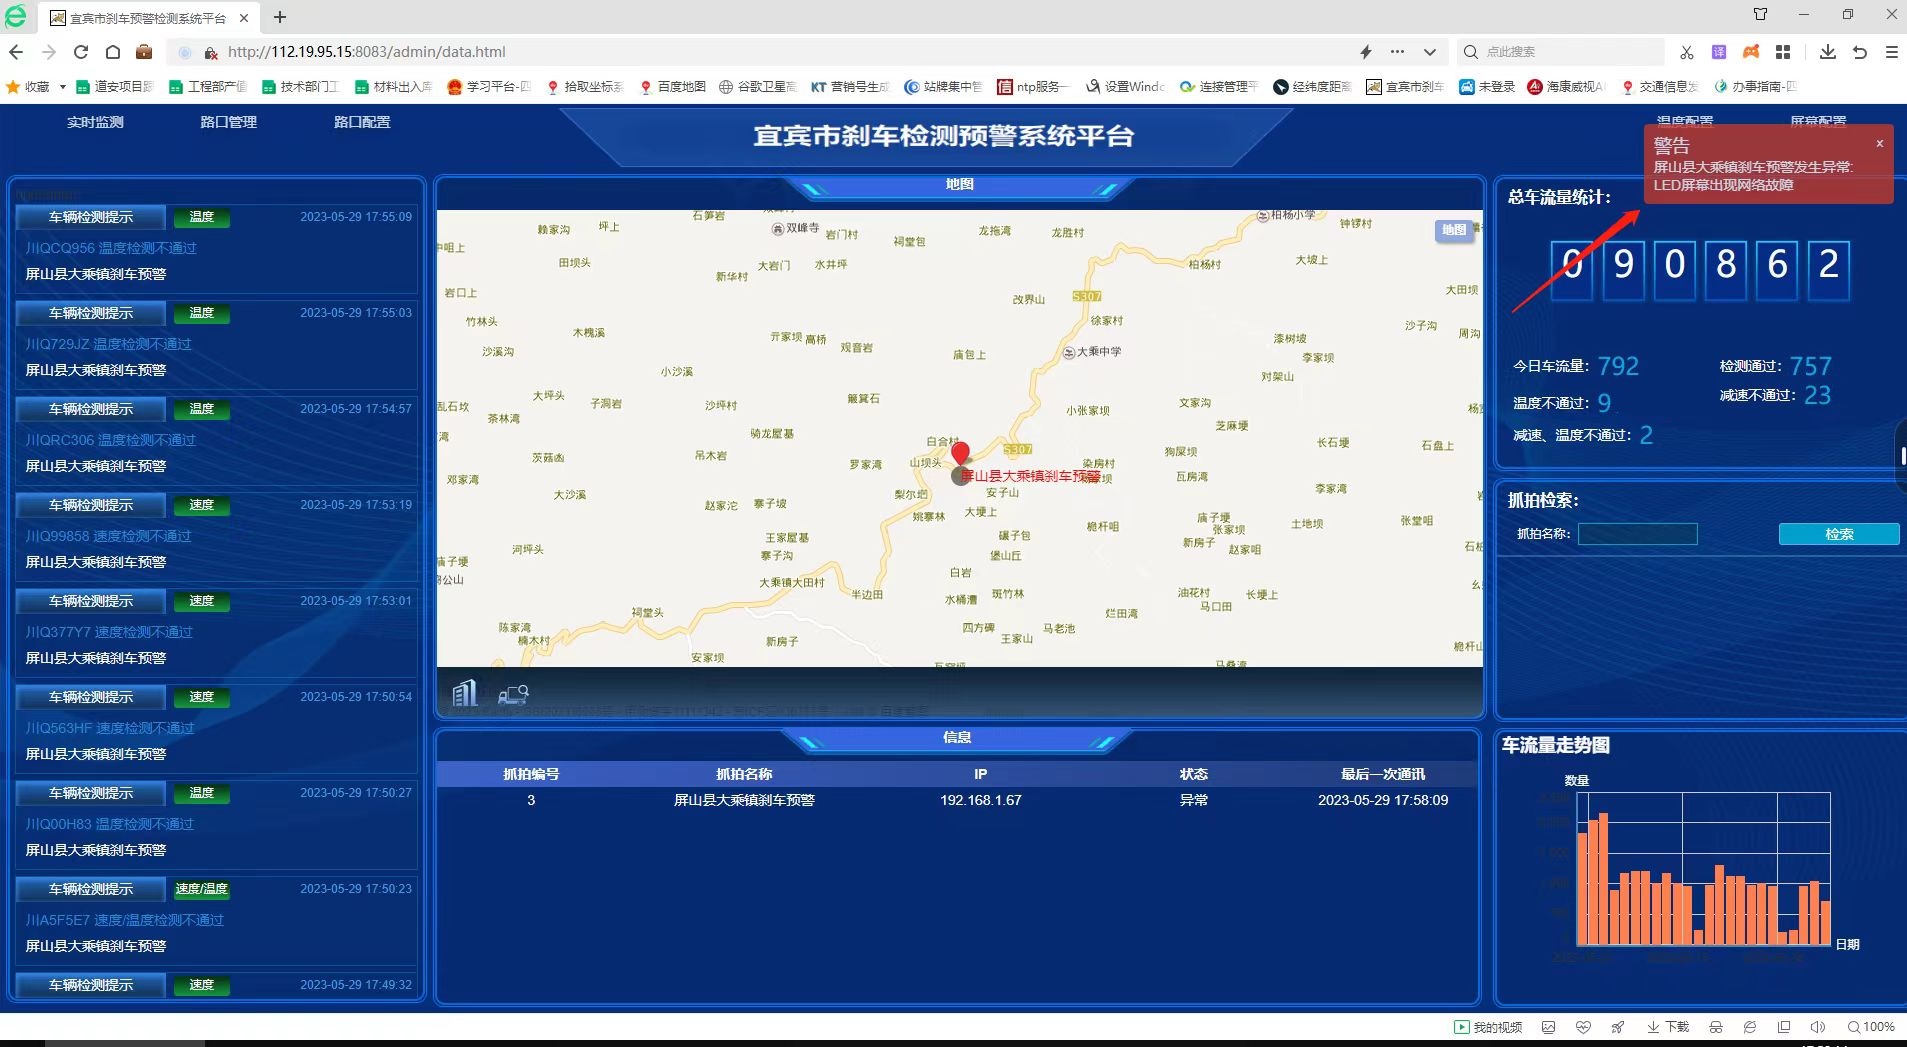This screenshot has height=1047, width=1907.
Task: Expand the 收藏 bookmarks dropdown arrow
Action: pyautogui.click(x=64, y=87)
